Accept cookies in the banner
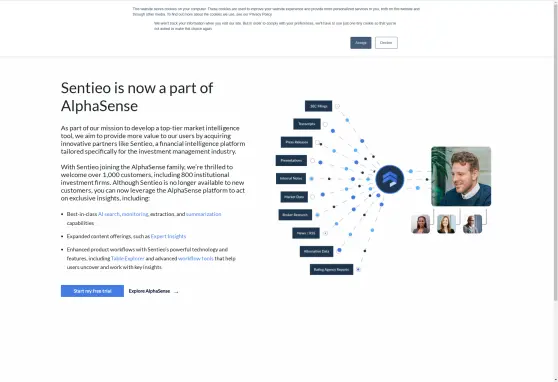The image size is (558, 382). 360,43
